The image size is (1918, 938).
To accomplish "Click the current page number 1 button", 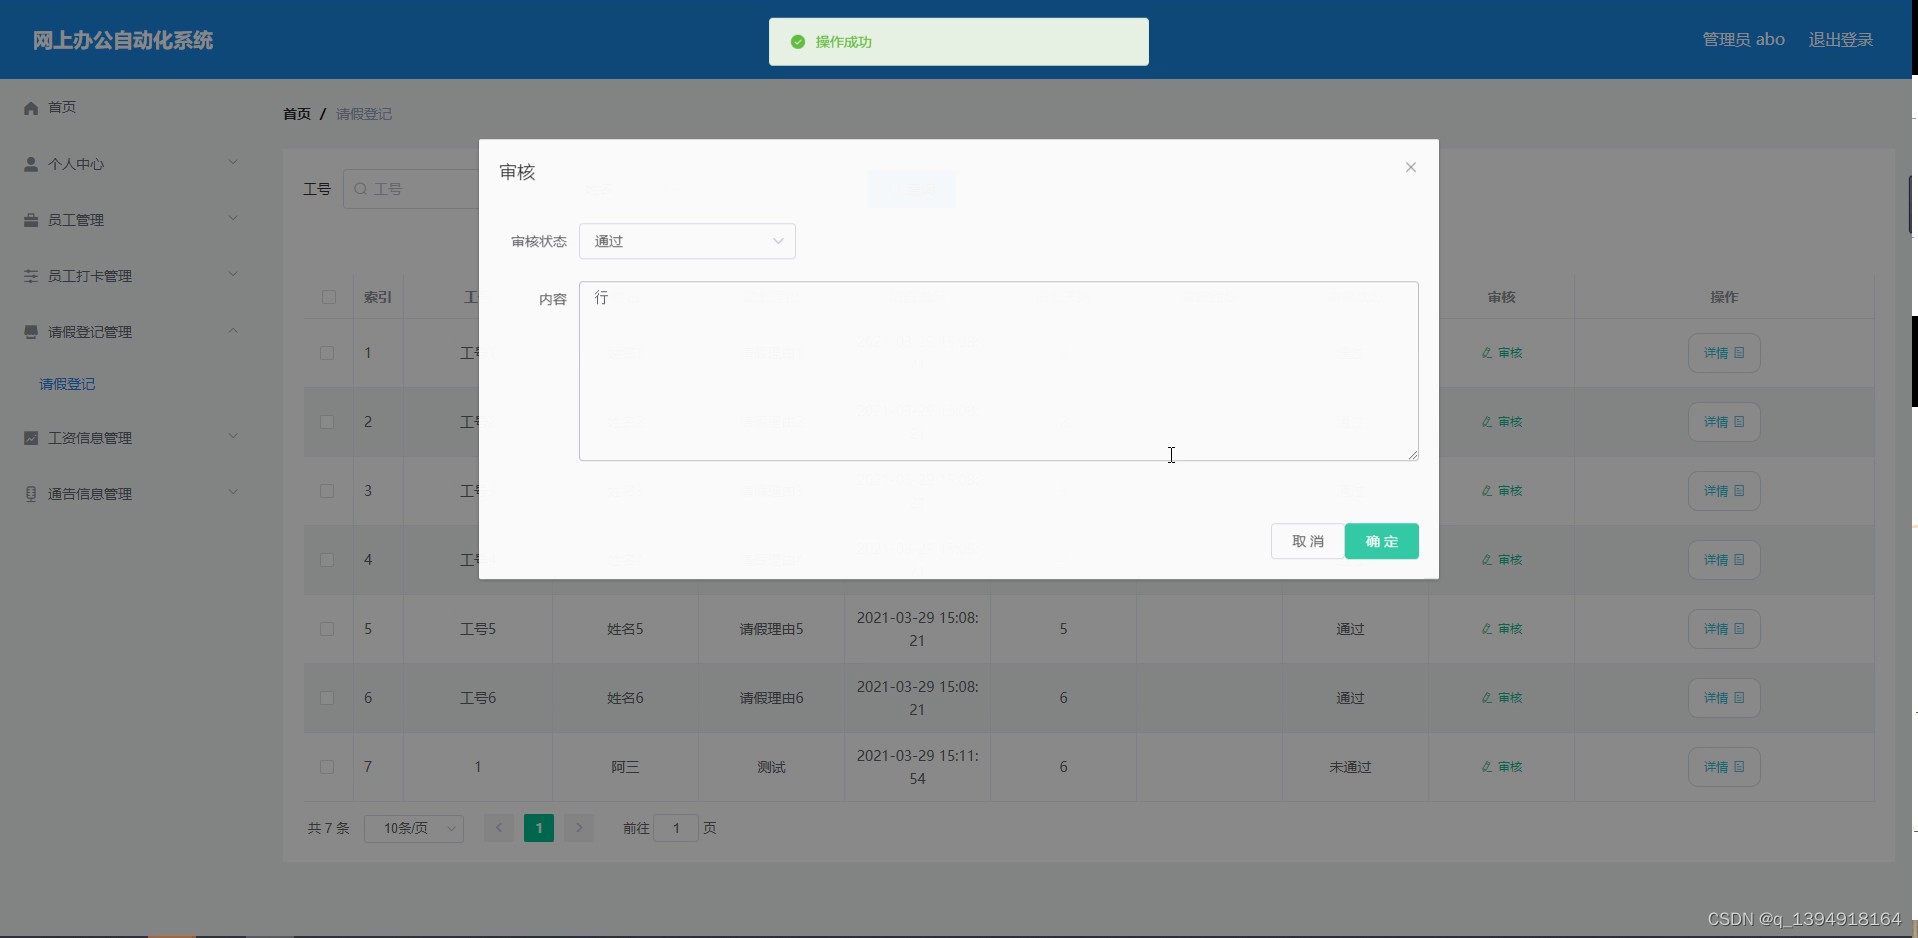I will click(539, 828).
